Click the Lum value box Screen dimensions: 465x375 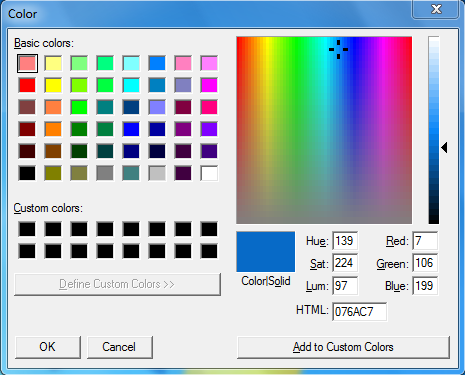345,286
